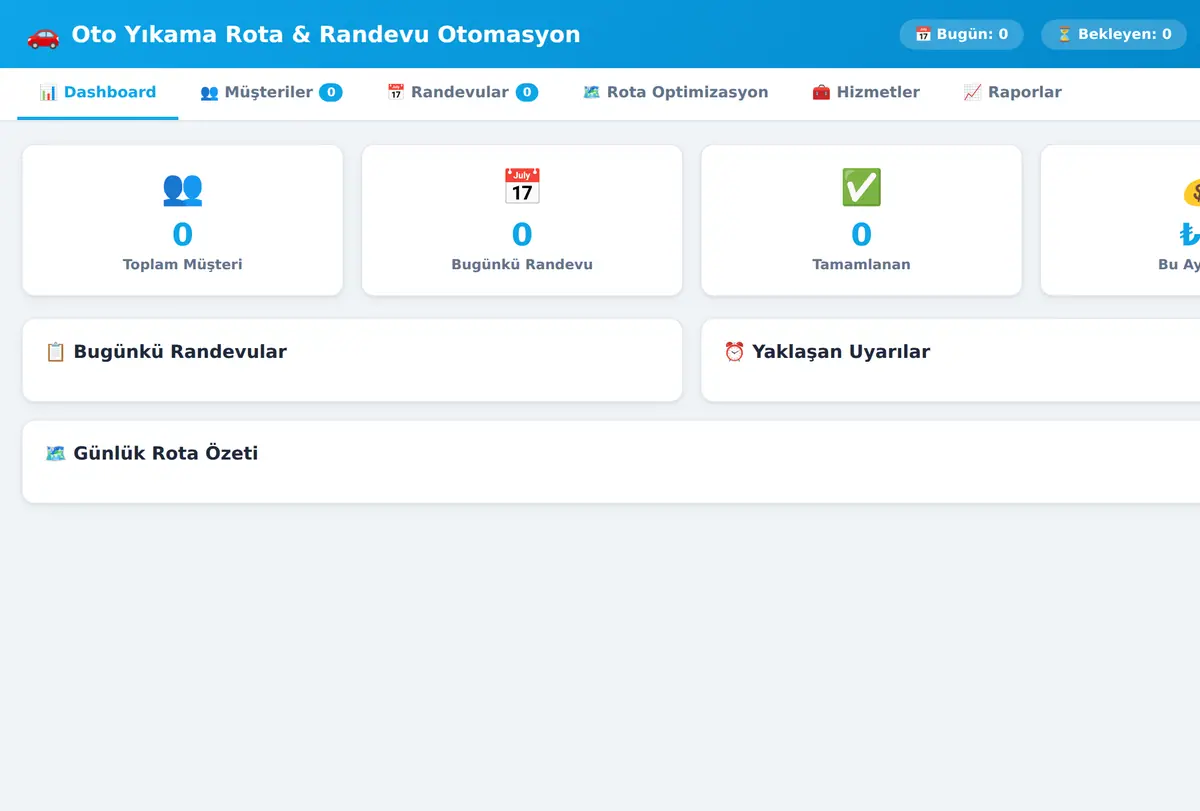Open the Randevular tab
The width and height of the screenshot is (1200, 811).
[462, 92]
